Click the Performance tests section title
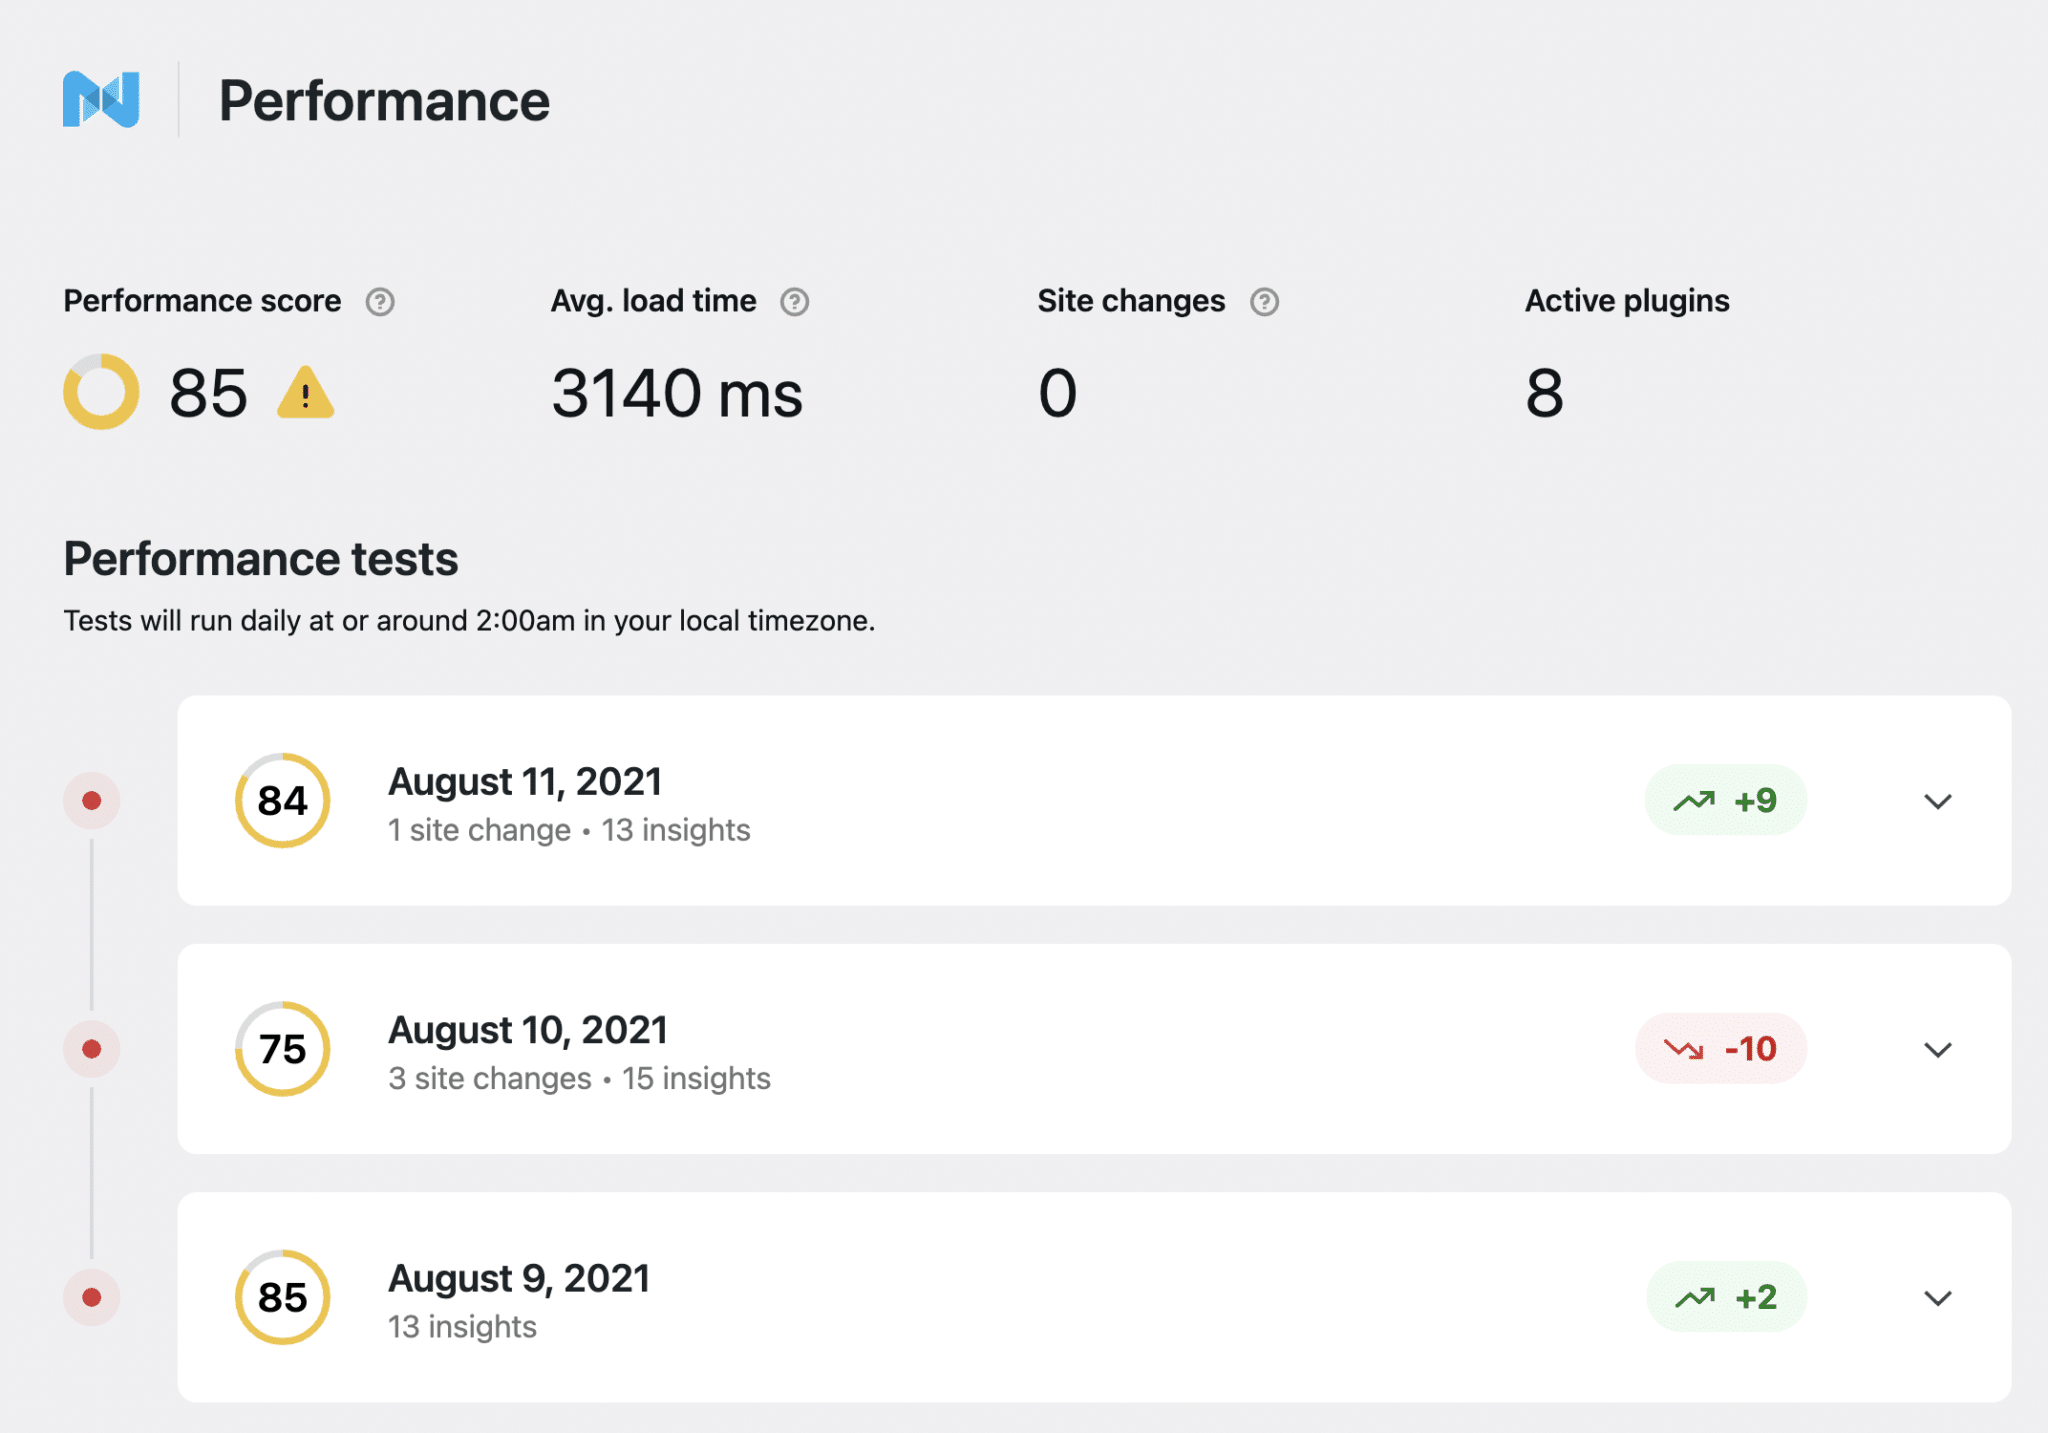2048x1433 pixels. (259, 559)
